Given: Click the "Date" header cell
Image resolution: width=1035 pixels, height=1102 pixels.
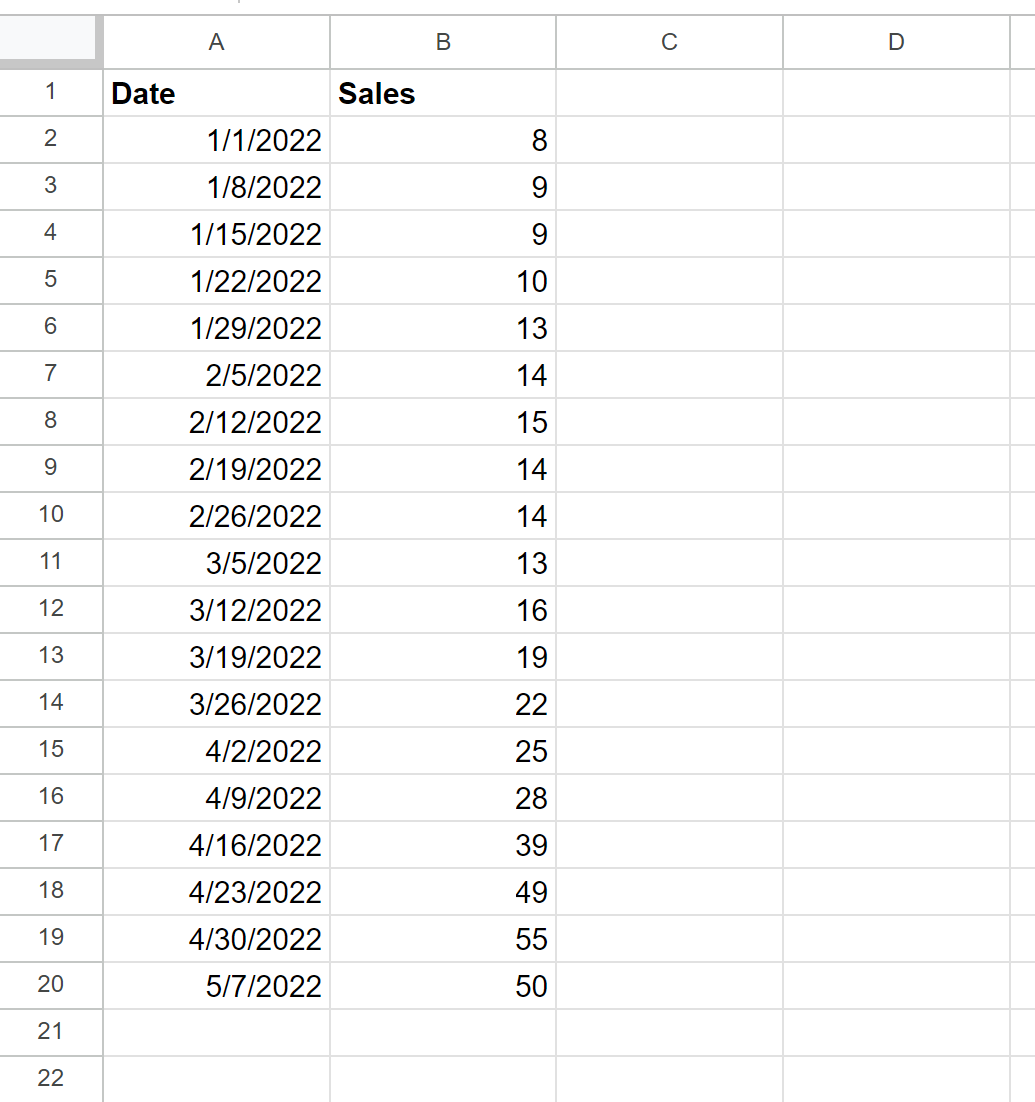Looking at the screenshot, I should [216, 93].
